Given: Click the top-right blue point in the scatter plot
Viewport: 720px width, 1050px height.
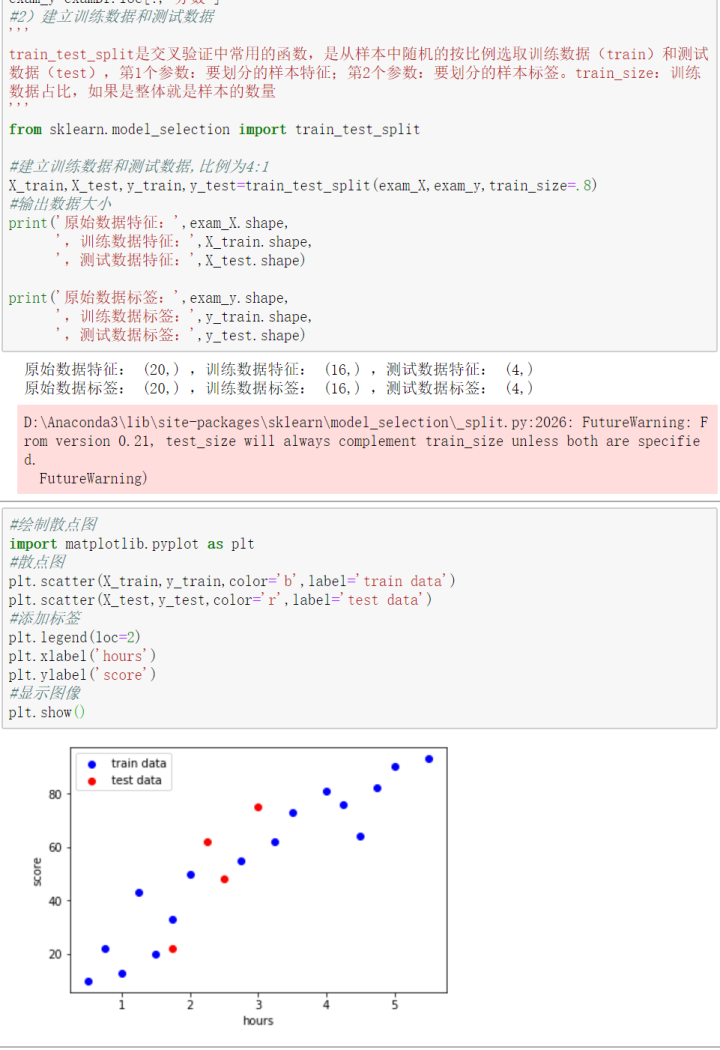Looking at the screenshot, I should [429, 759].
